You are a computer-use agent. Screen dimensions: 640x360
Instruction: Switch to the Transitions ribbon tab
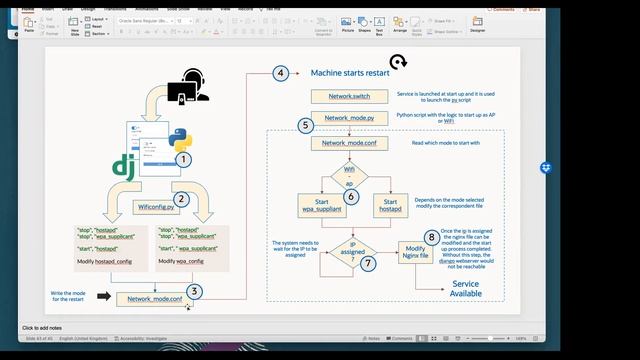click(x=115, y=9)
